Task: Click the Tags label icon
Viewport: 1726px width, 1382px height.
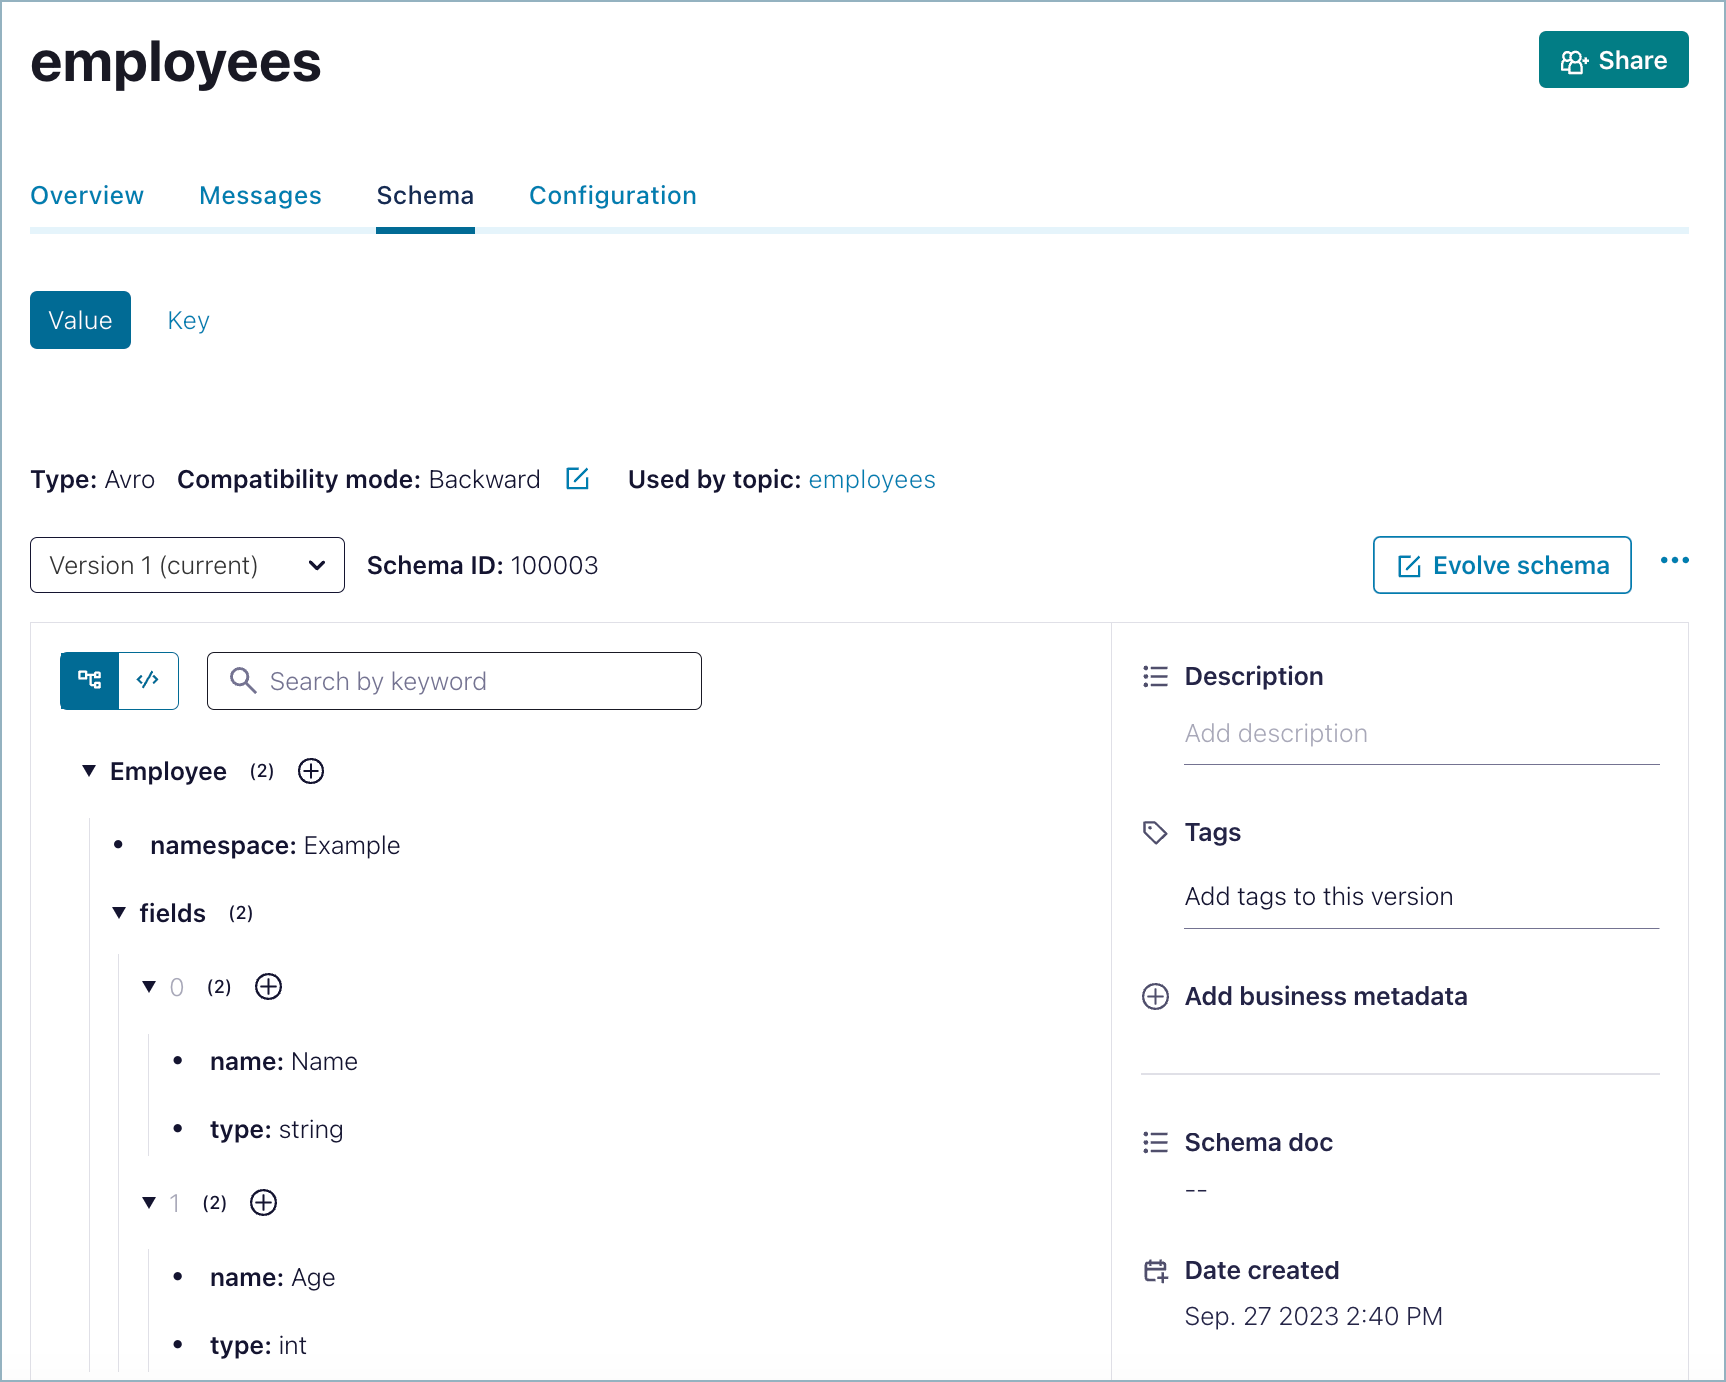Action: click(1155, 832)
